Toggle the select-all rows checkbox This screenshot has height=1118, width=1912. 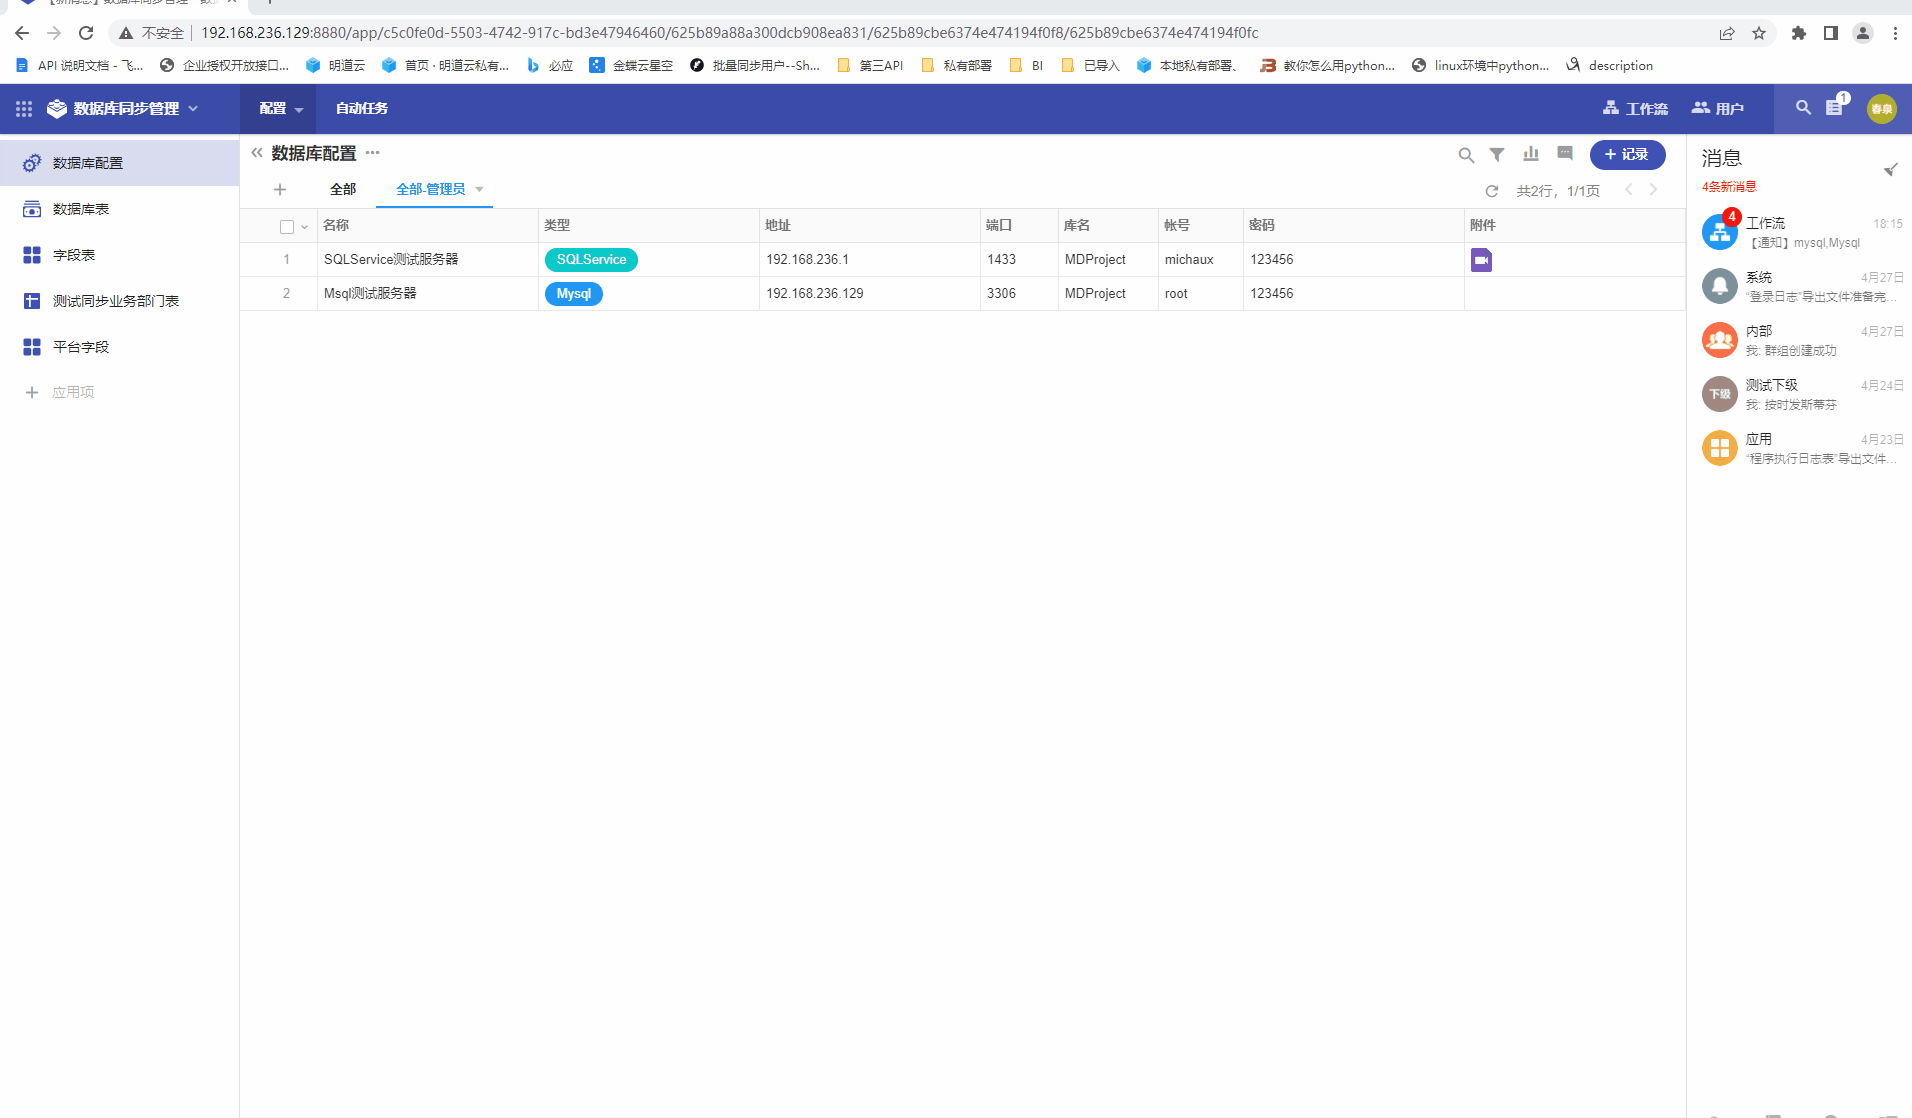(x=287, y=227)
